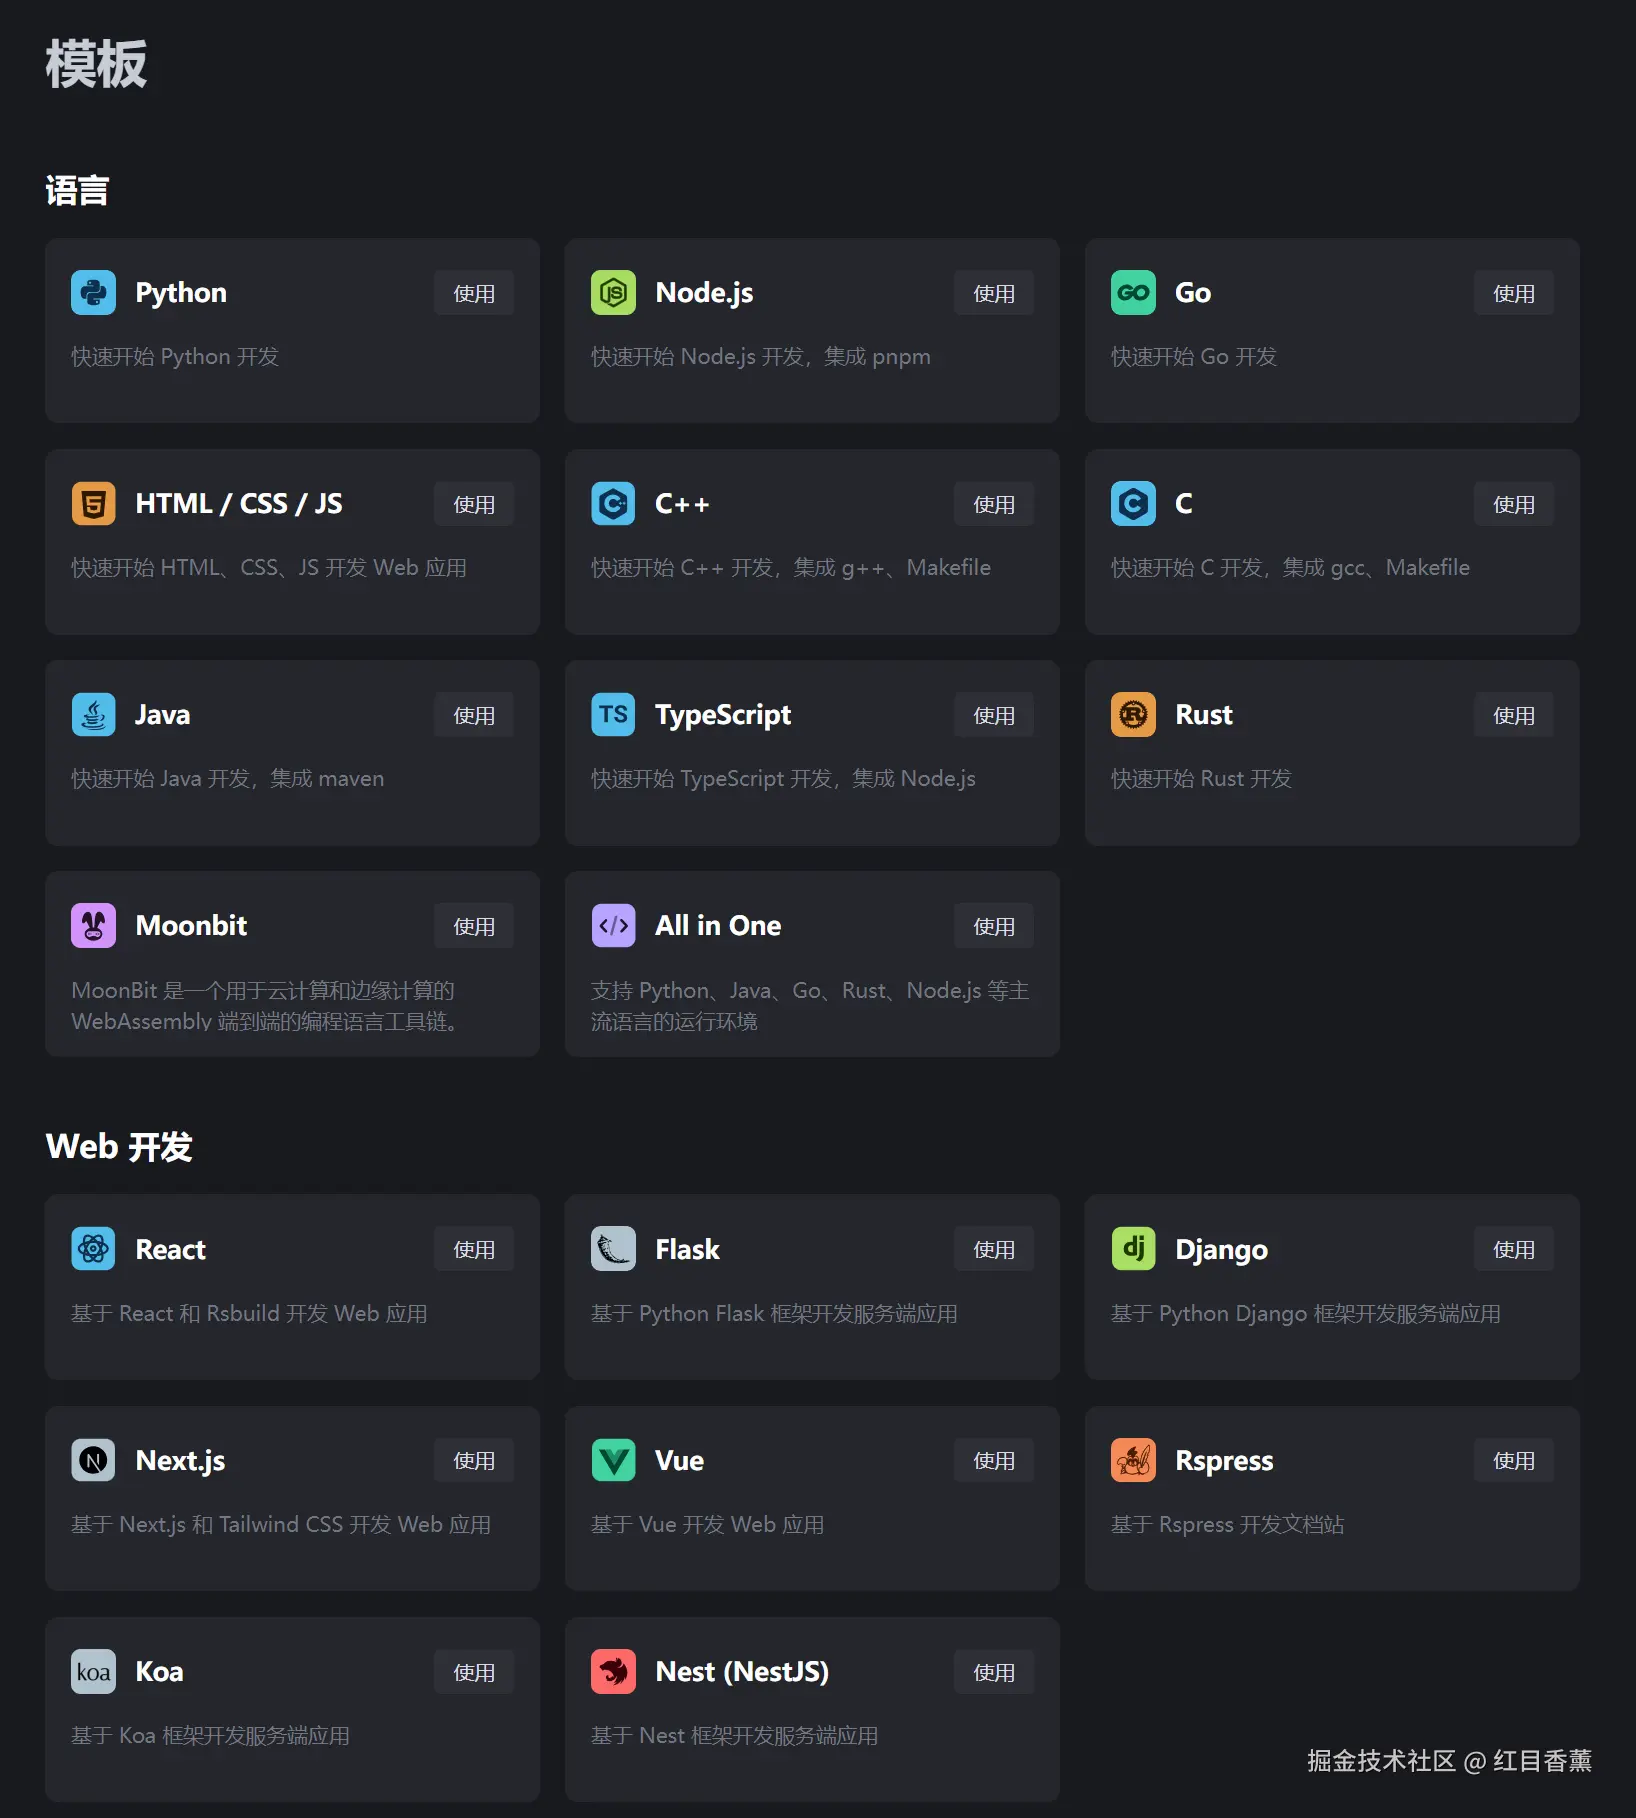Screen dimensions: 1636x1818
Task: Click the Rspress card description text
Action: coord(1227,1525)
